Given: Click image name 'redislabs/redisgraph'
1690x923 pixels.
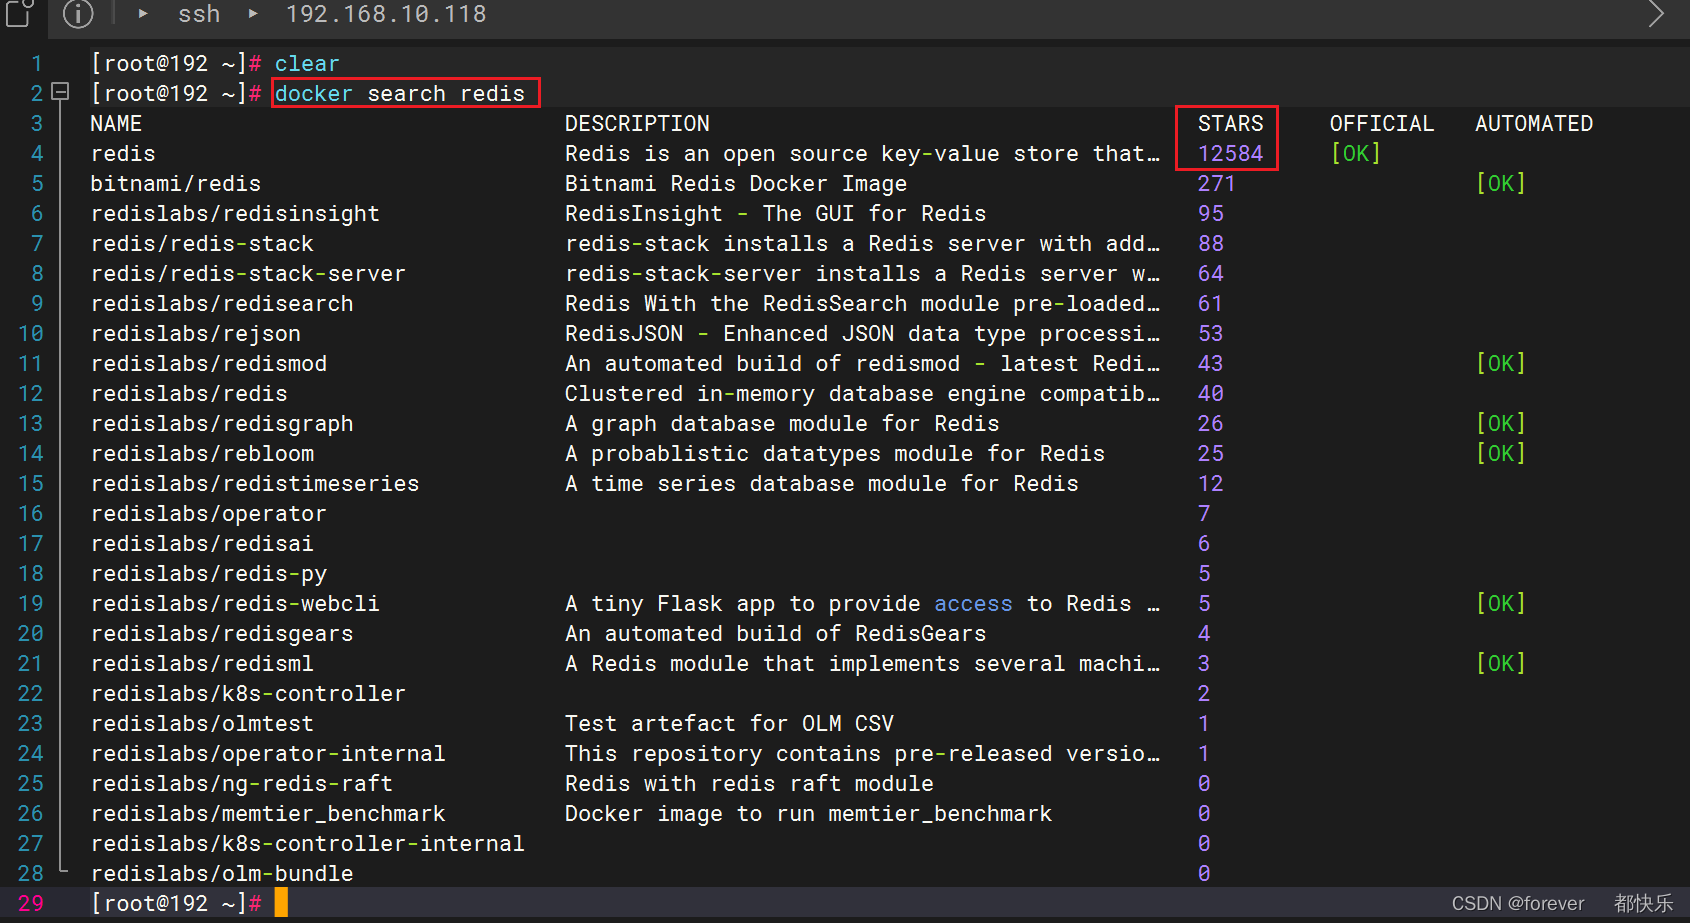Looking at the screenshot, I should (222, 423).
